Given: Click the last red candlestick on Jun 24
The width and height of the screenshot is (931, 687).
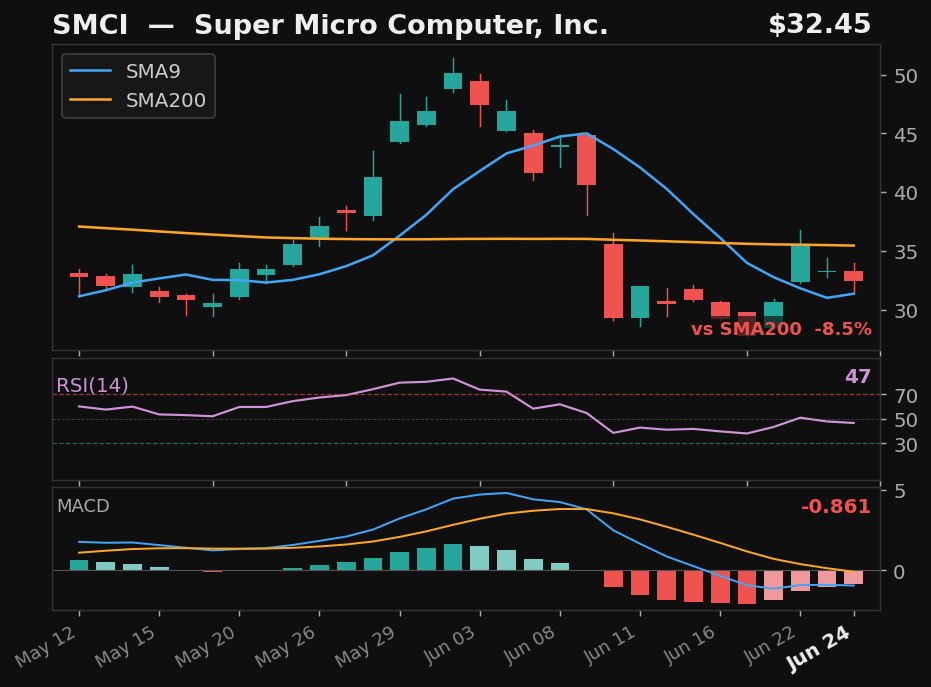Looking at the screenshot, I should 854,276.
